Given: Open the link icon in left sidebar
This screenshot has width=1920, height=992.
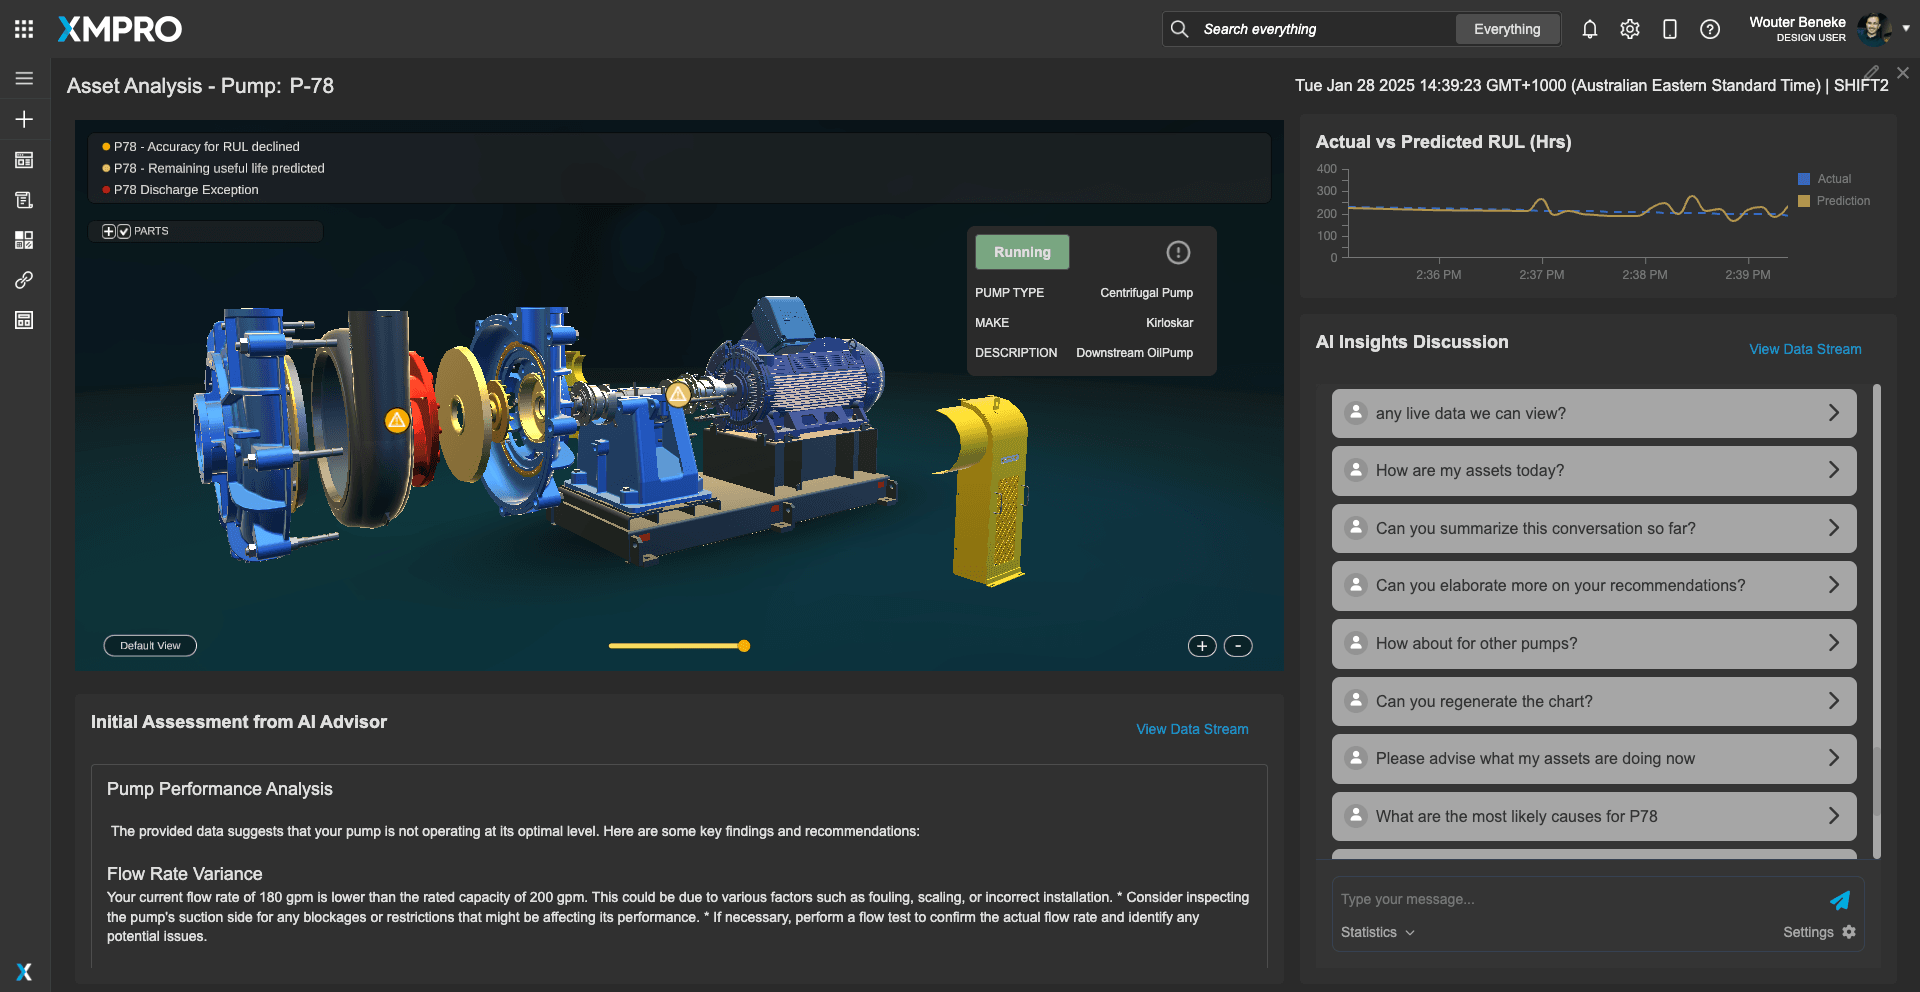Looking at the screenshot, I should (x=24, y=280).
